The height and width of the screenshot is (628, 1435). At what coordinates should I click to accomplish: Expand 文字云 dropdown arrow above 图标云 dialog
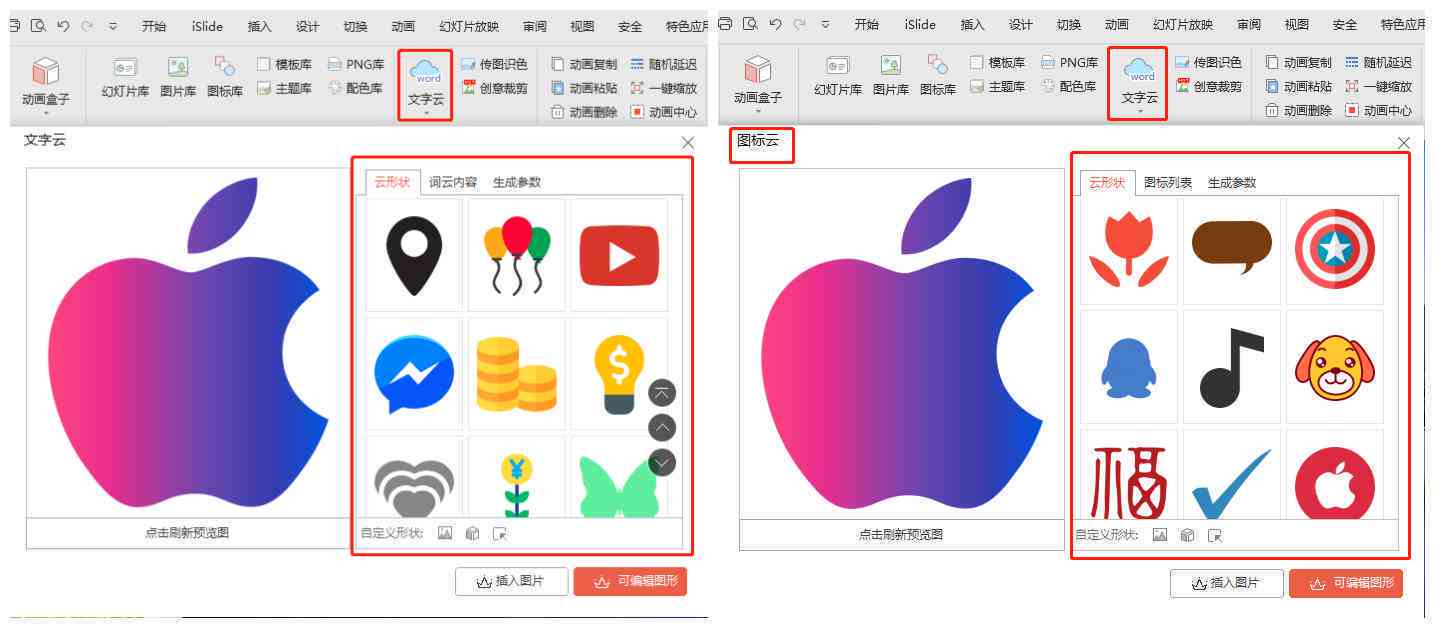(1139, 111)
